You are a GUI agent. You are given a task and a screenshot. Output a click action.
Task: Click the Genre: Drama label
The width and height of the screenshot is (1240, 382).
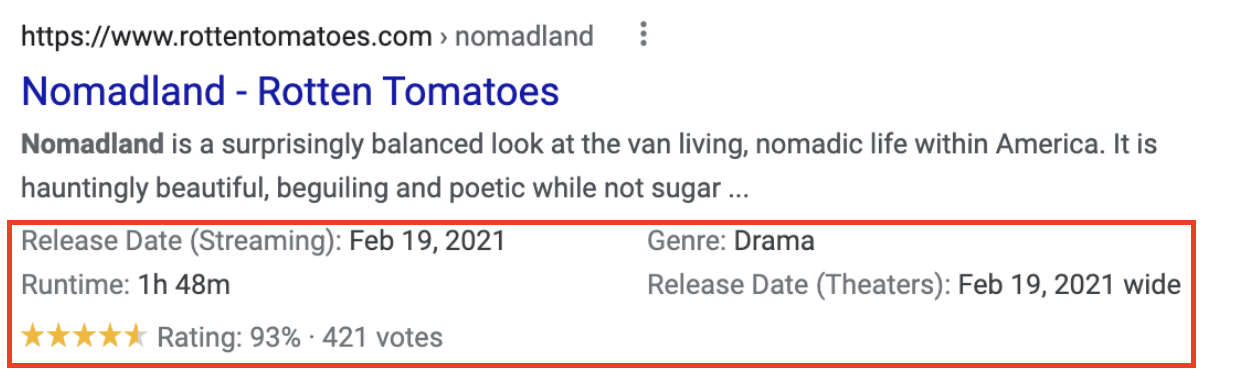(x=731, y=241)
